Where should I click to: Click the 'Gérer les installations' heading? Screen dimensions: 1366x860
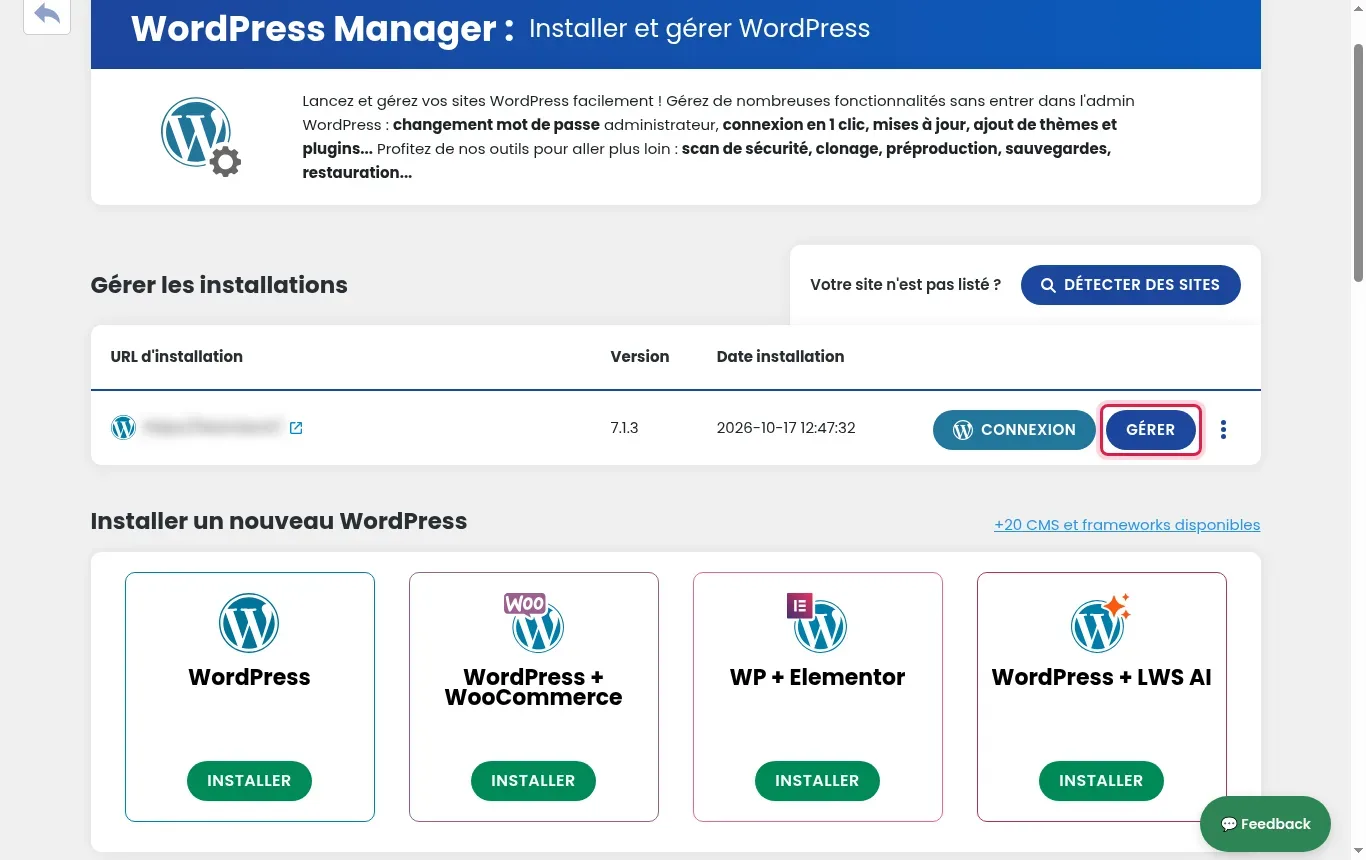[x=219, y=285]
